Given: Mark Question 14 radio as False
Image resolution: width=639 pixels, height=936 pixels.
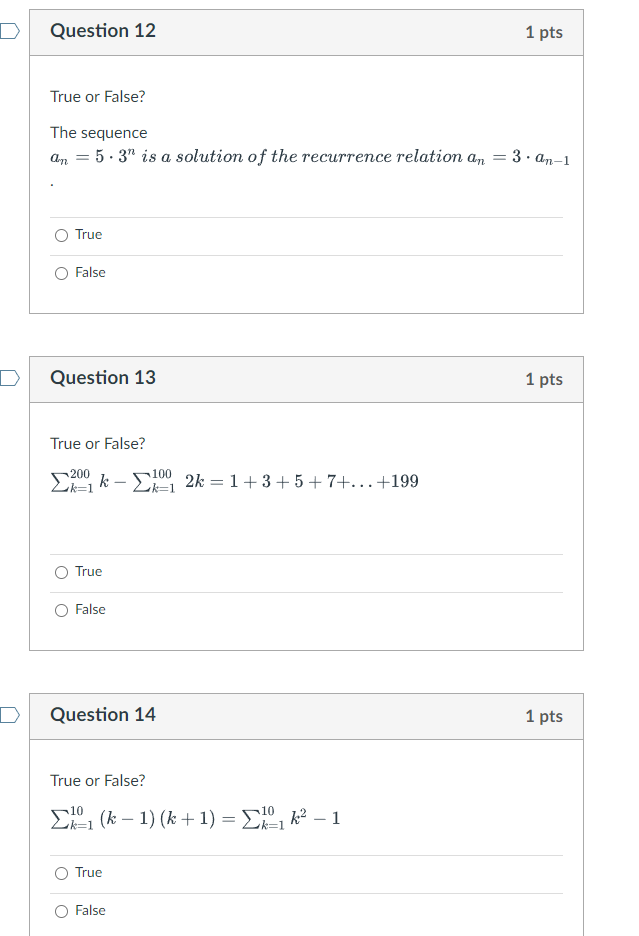Looking at the screenshot, I should click(62, 911).
